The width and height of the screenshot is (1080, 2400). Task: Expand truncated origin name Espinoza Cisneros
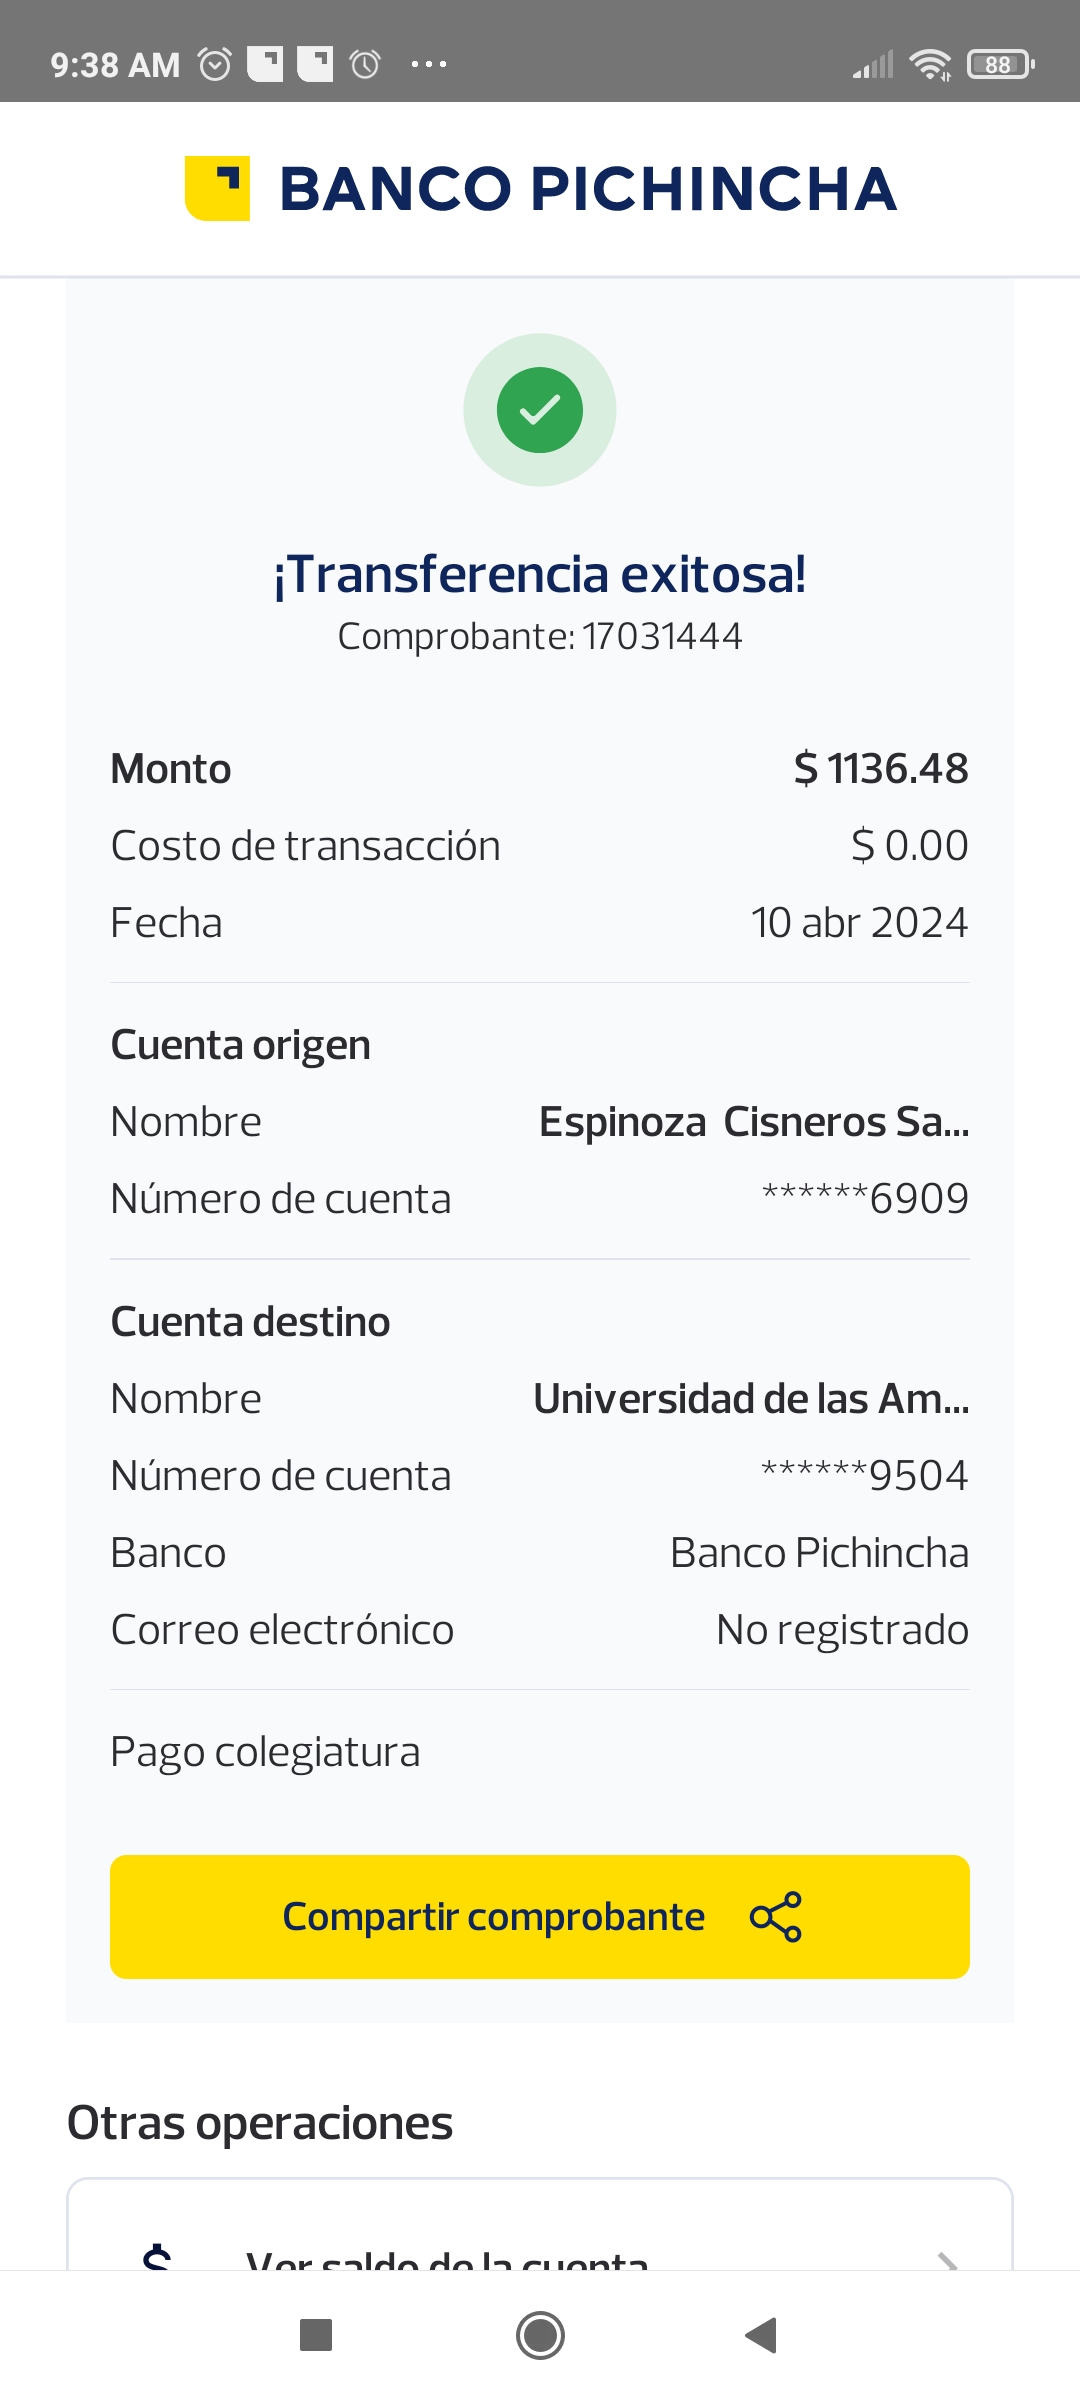tap(753, 1122)
